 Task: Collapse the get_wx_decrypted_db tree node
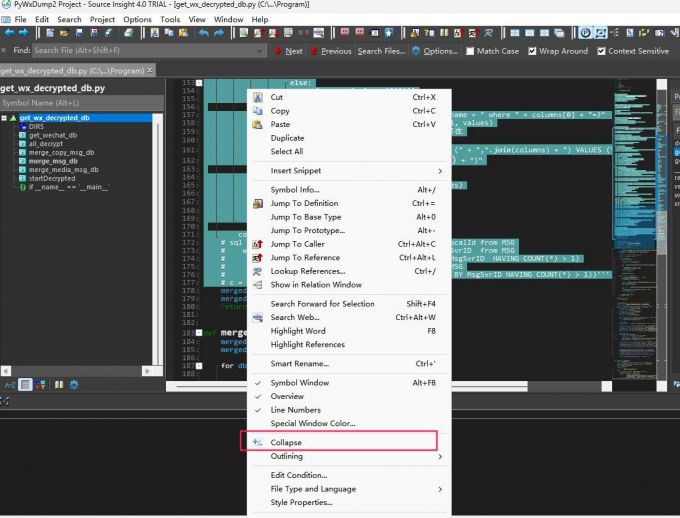4,118
